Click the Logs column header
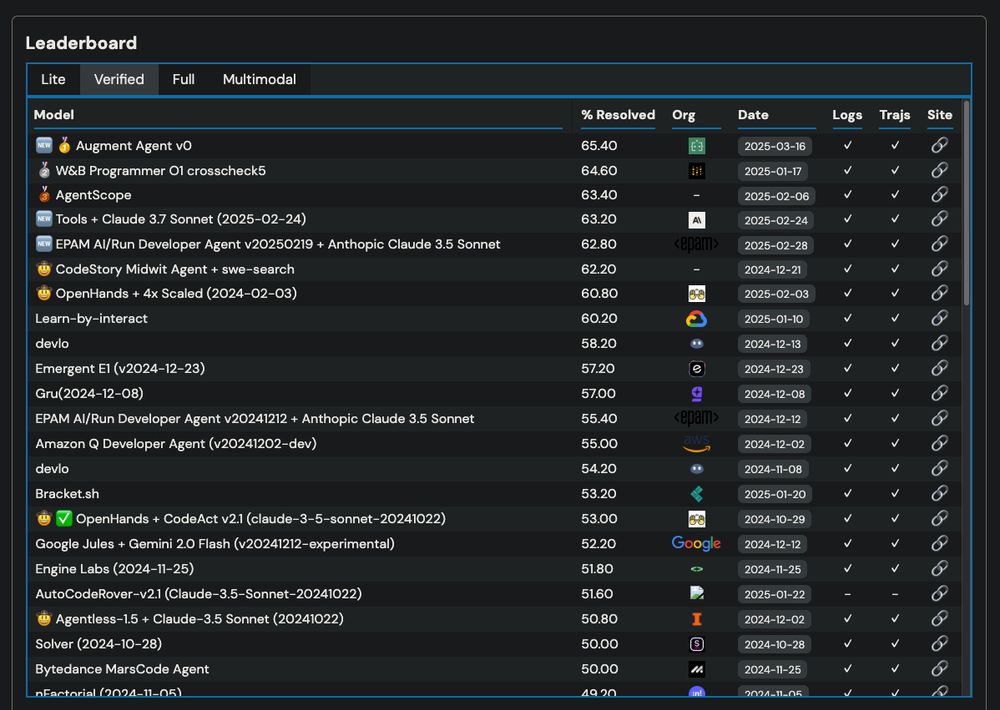Screen dimensions: 1000x710 point(847,115)
